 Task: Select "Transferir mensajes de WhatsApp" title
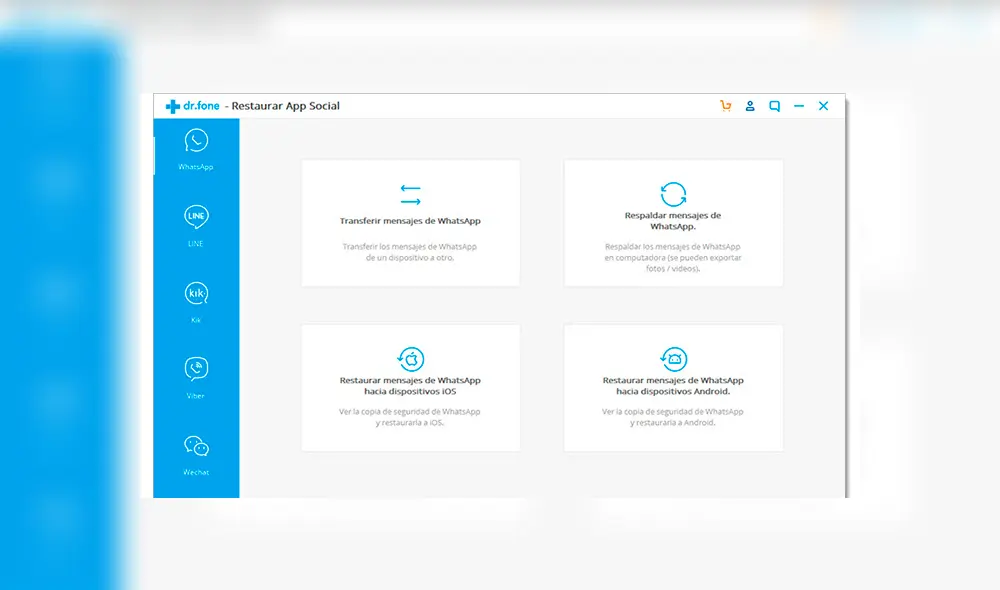coord(410,221)
